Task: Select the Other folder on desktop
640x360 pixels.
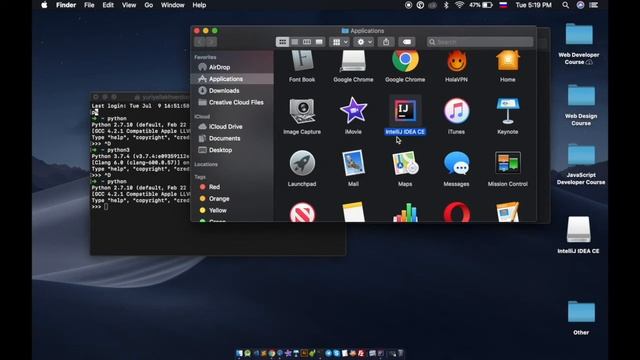Action: (581, 311)
